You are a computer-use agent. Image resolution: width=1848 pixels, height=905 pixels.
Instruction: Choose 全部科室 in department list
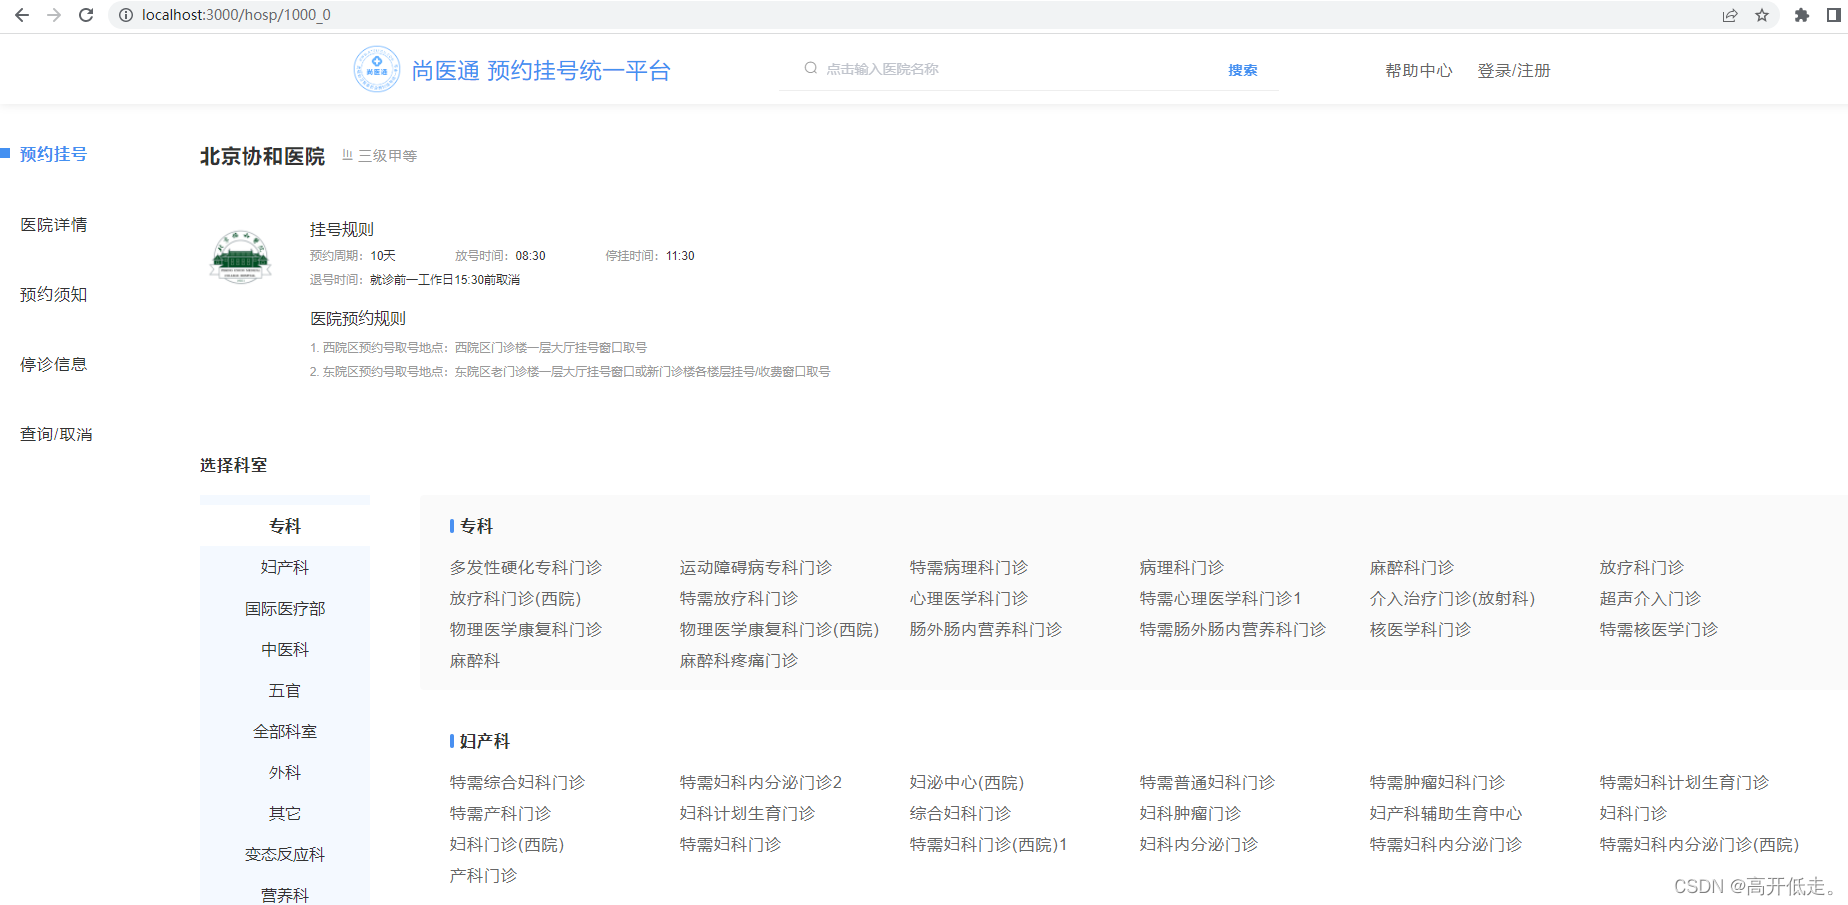(285, 731)
